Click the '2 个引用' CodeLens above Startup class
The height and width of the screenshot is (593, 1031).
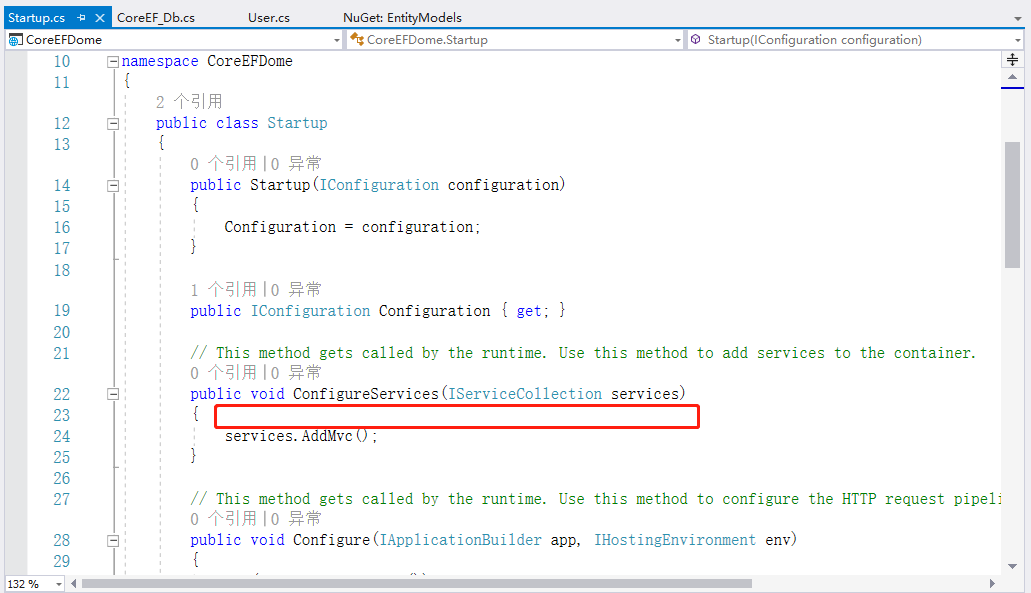coord(189,102)
